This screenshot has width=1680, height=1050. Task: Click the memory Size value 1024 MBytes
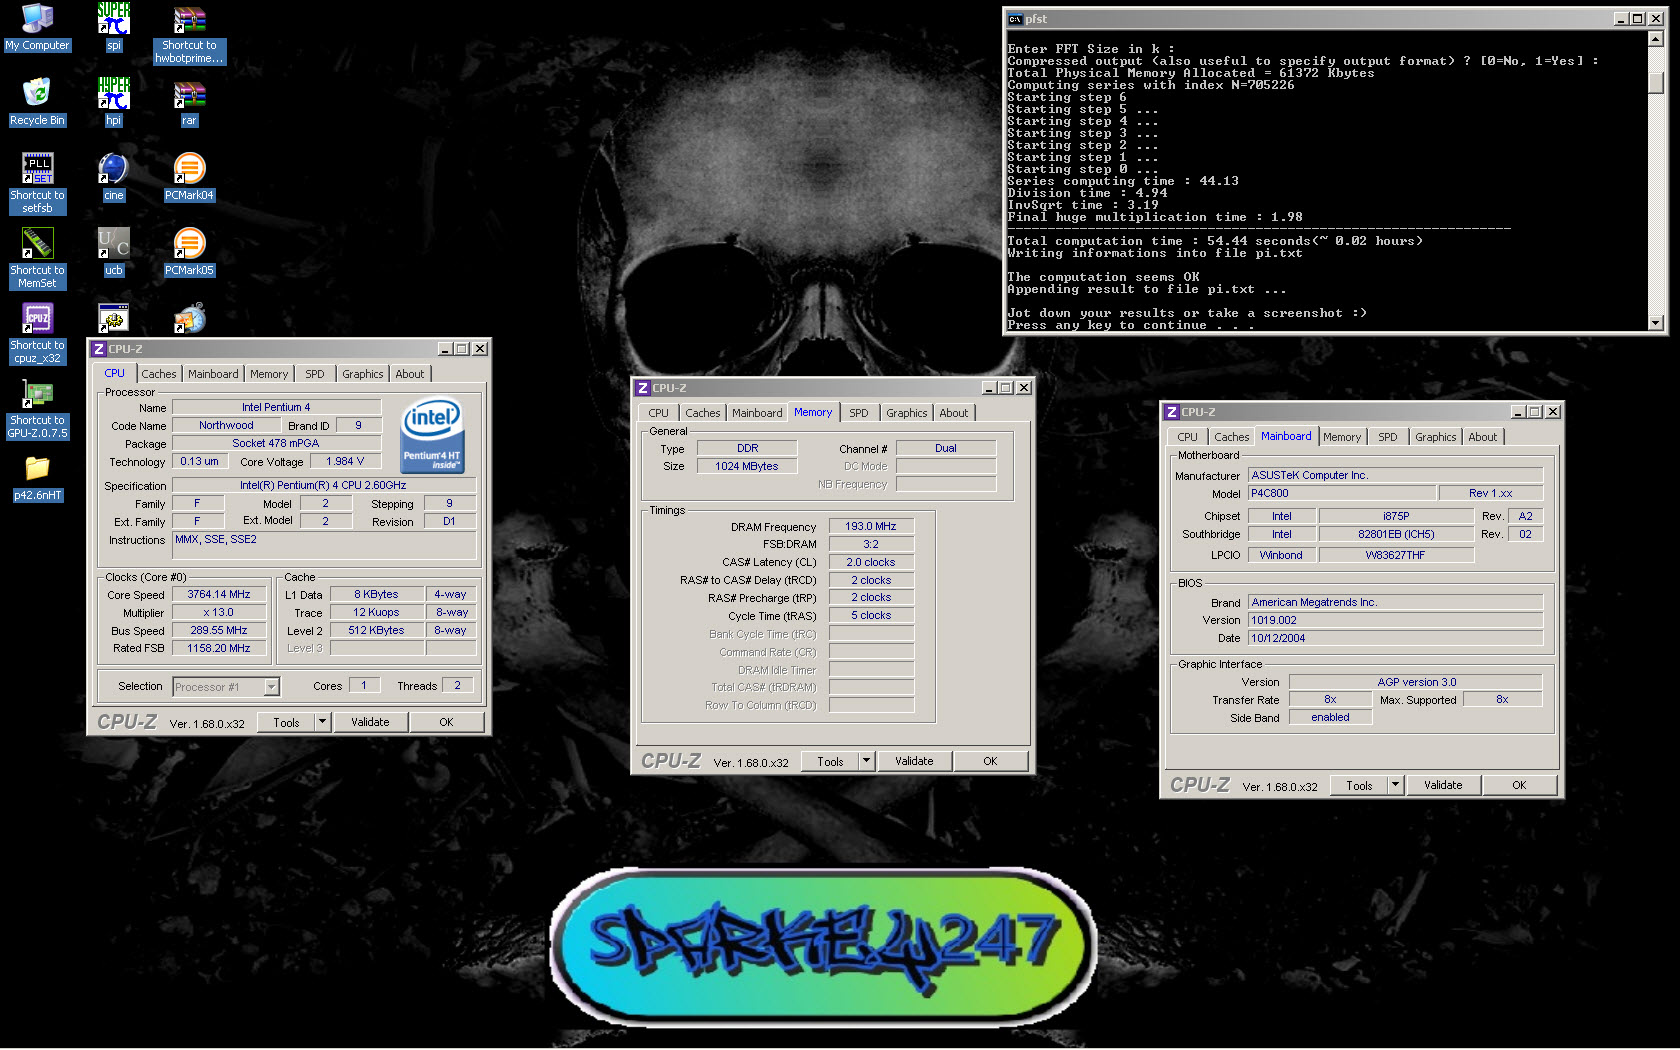[746, 466]
